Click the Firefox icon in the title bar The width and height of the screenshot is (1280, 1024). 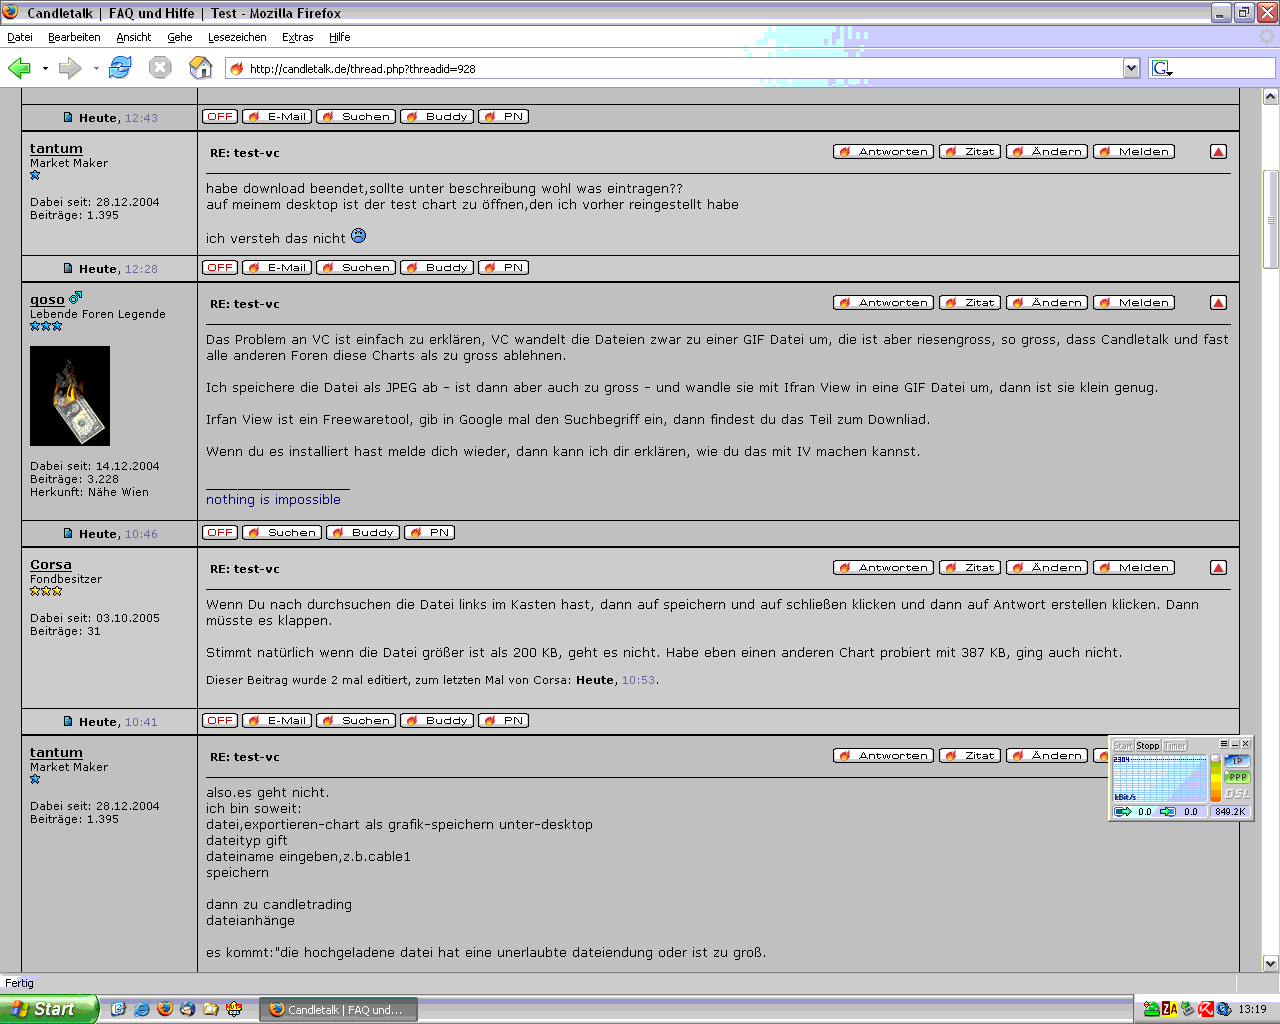tap(11, 12)
